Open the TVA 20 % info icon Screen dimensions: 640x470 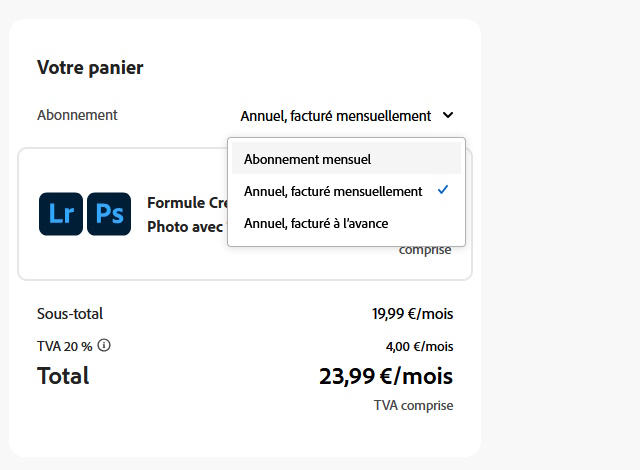click(104, 346)
